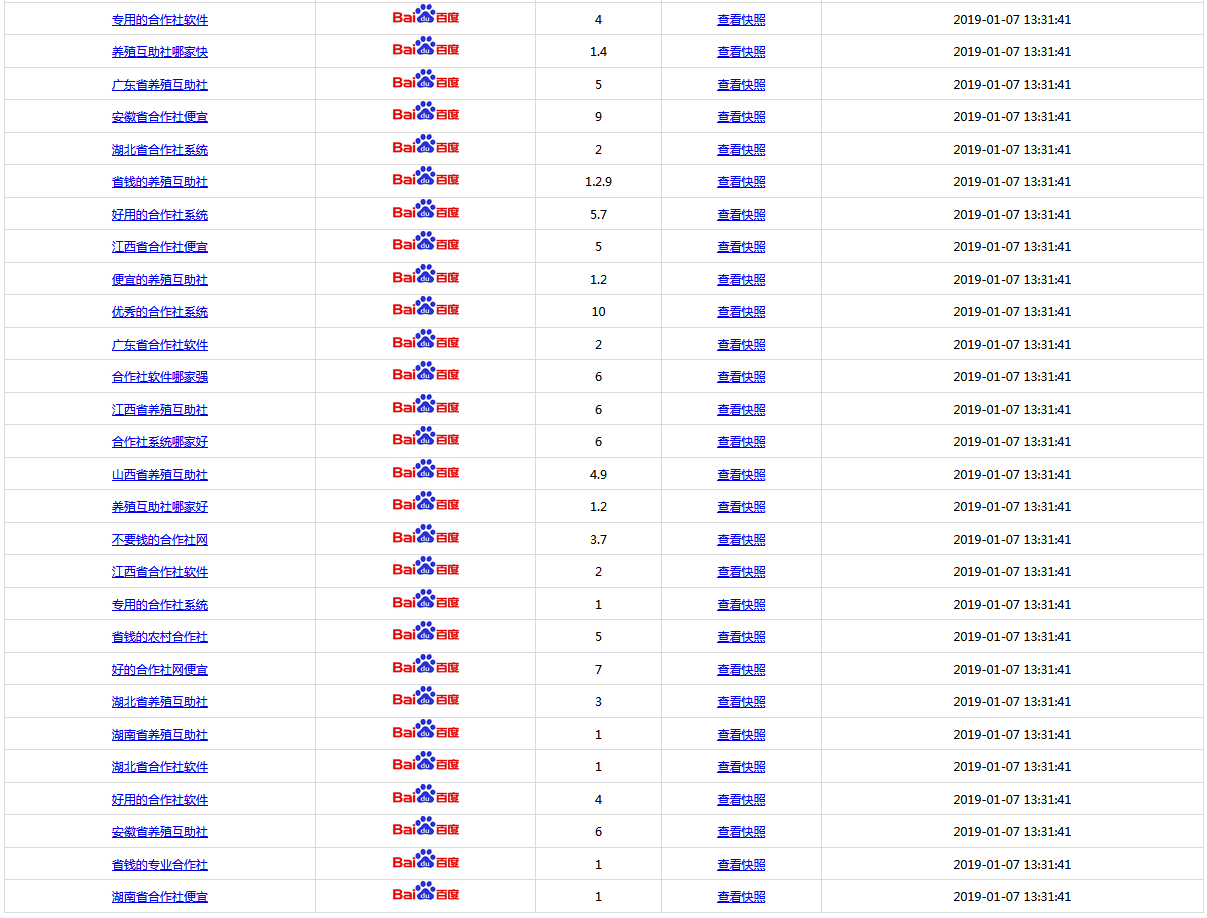Click the Baidu logo in 湖北省合作社软件 row
1207x918 pixels.
426,763
